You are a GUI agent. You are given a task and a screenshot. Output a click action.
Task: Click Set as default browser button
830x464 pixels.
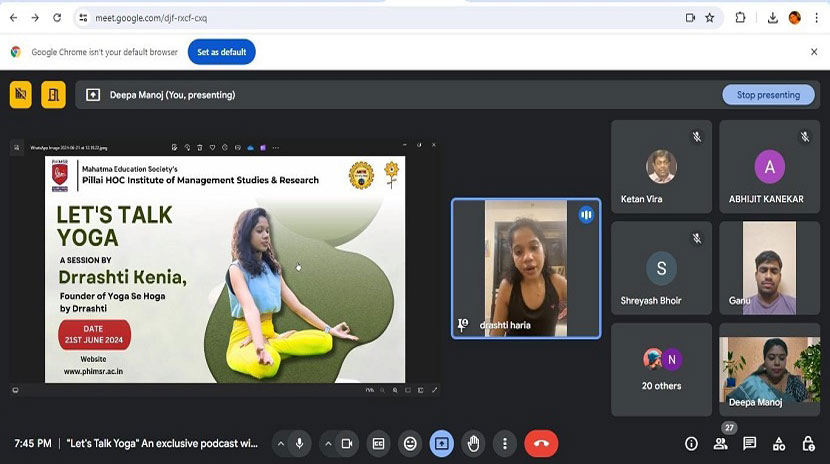(221, 52)
